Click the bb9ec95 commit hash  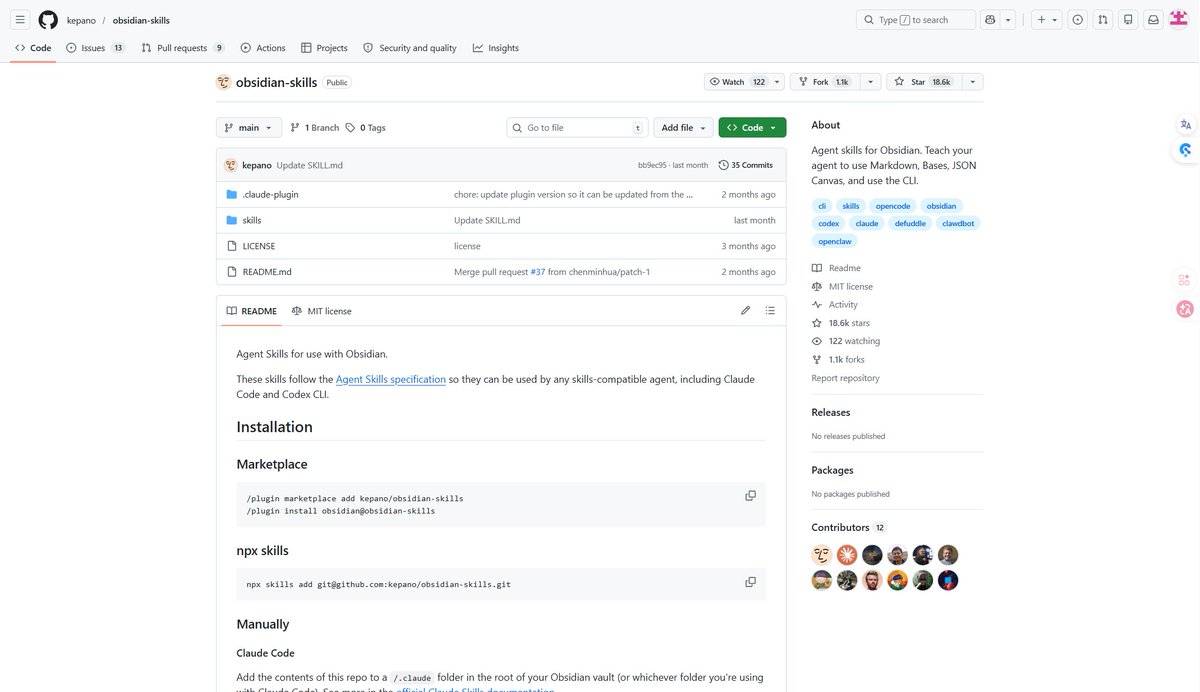652,165
